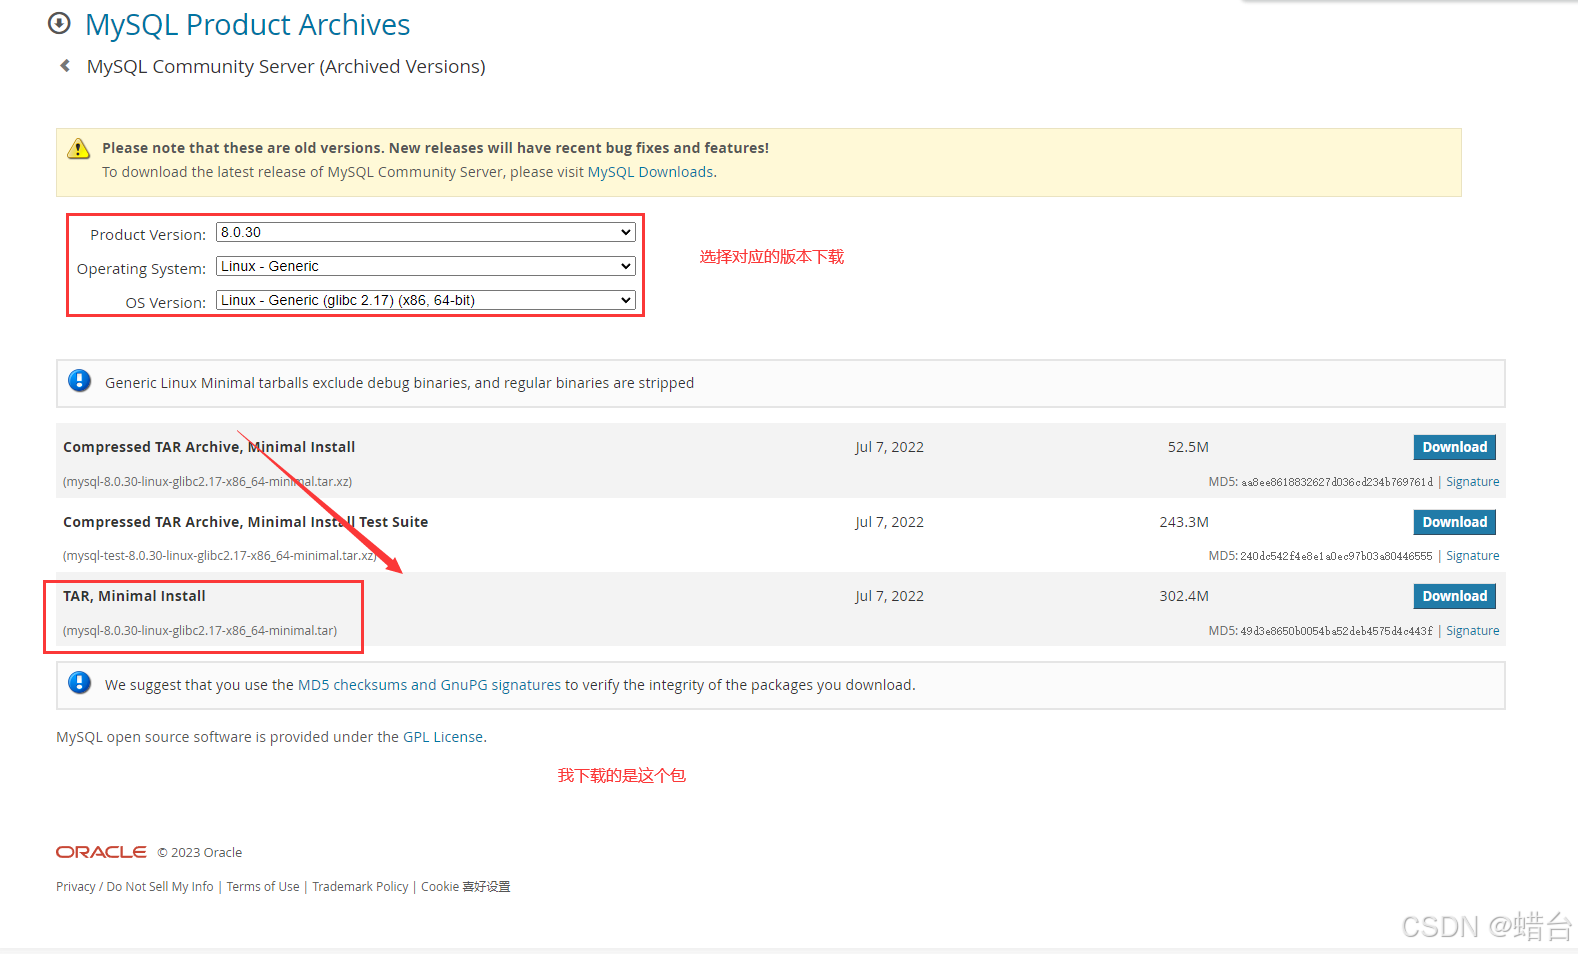Screen dimensions: 1578x954
Task: Download the Compressed TAR Archive Minimal Install Test Suite
Action: (x=1454, y=522)
